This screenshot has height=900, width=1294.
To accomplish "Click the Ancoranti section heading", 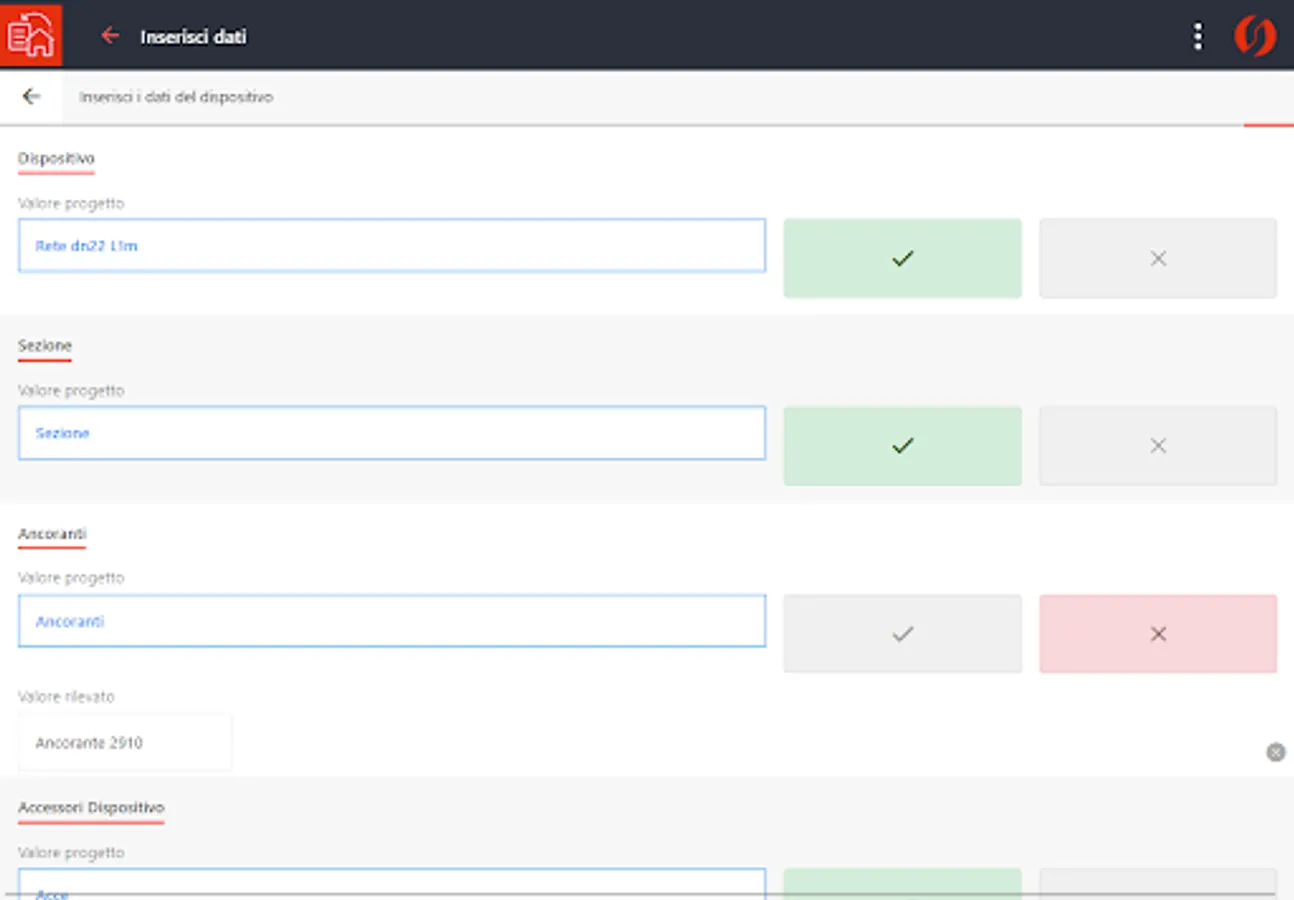I will (52, 533).
